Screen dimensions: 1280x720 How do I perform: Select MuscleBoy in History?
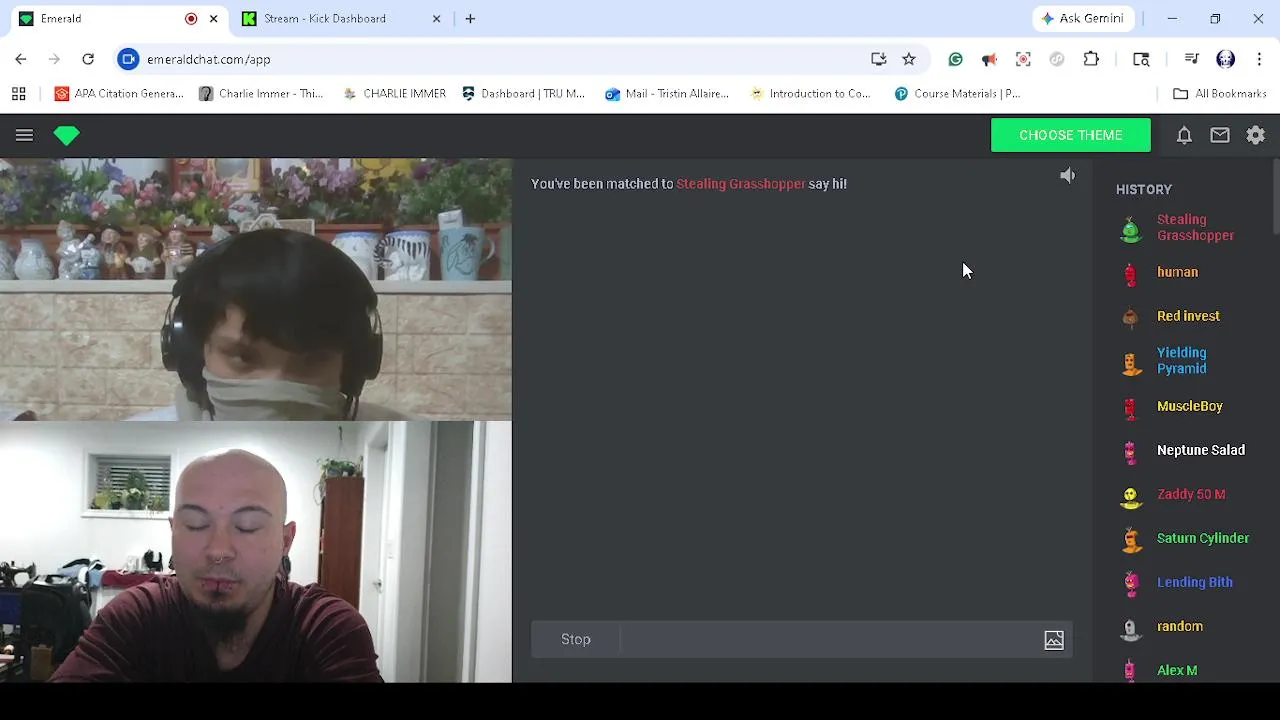pyautogui.click(x=1189, y=406)
